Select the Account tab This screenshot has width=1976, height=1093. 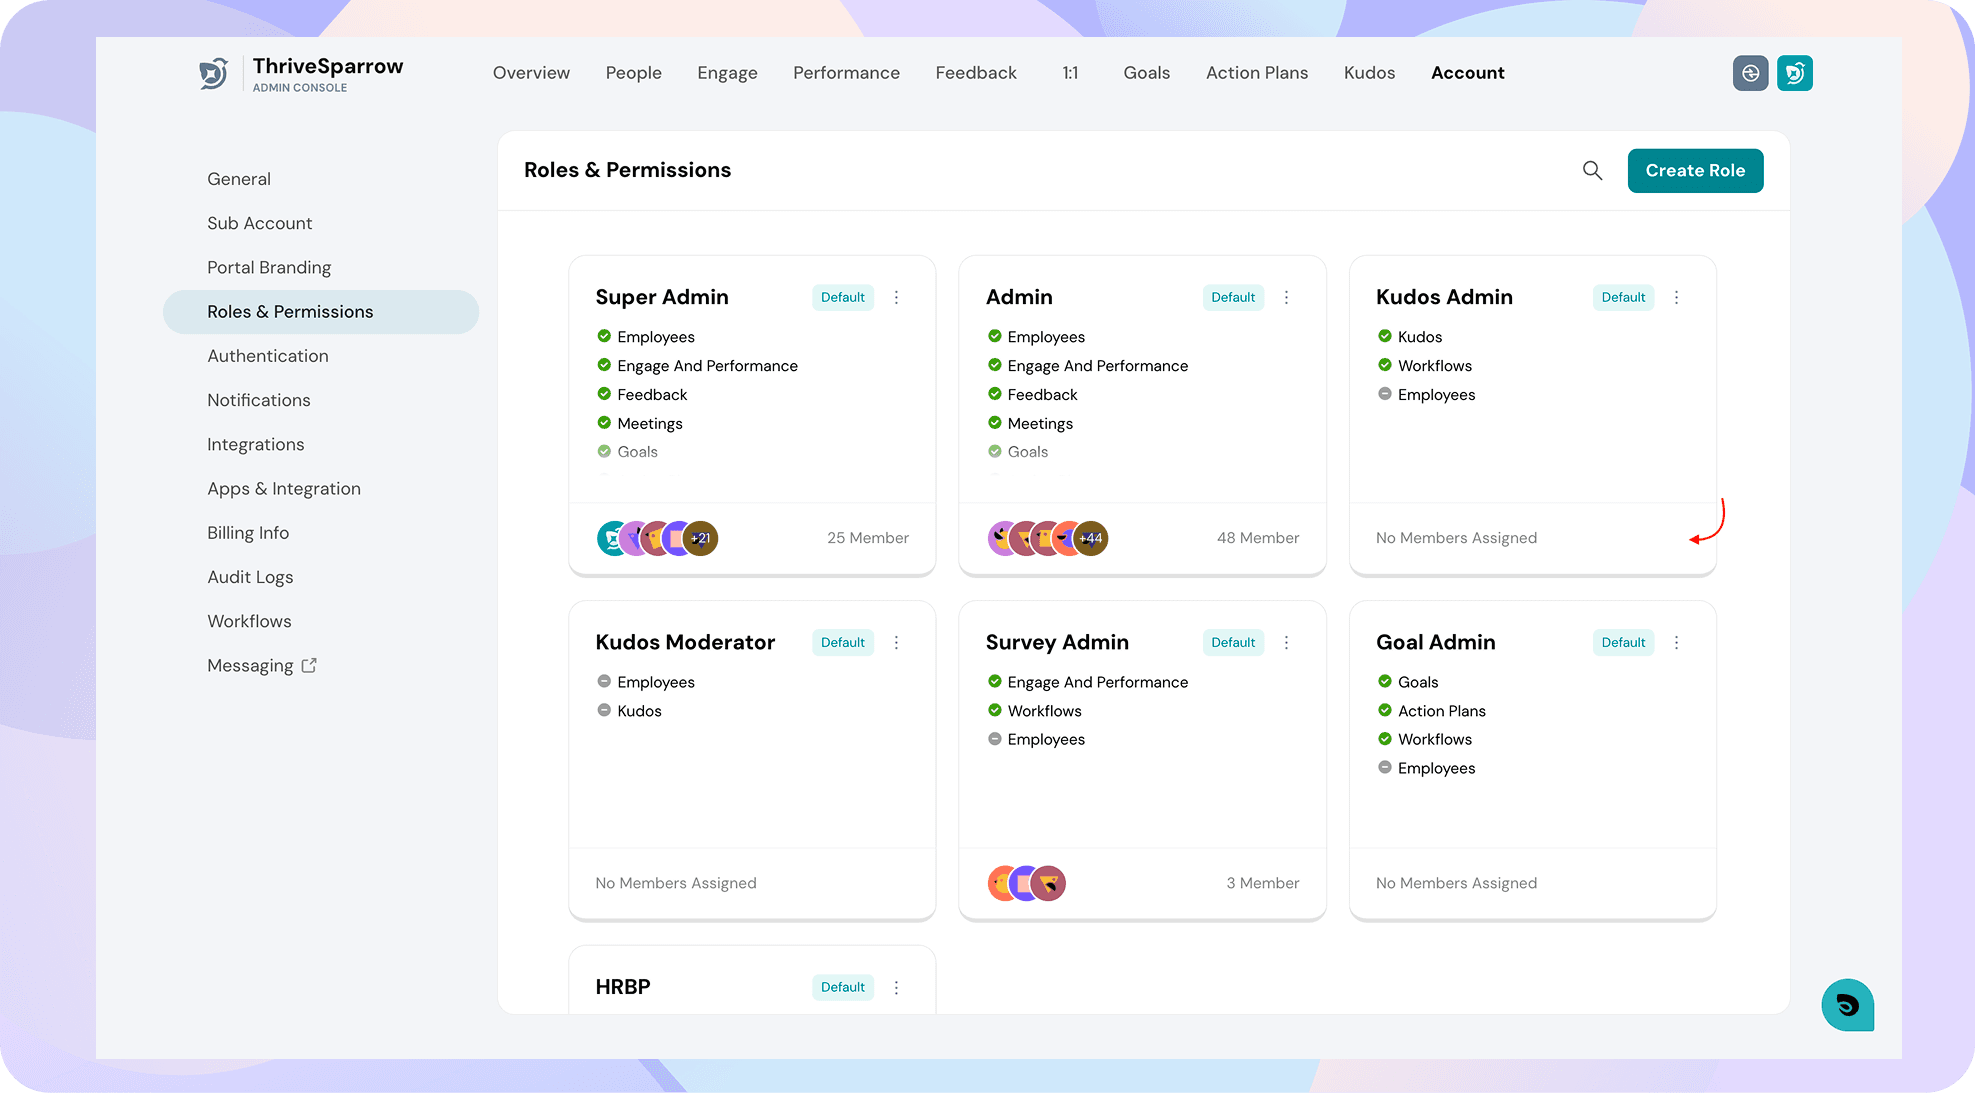click(1467, 73)
